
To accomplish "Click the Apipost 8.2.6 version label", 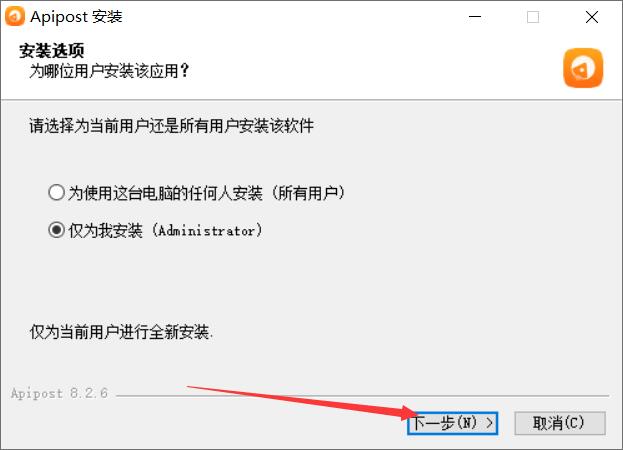I will click(x=59, y=393).
